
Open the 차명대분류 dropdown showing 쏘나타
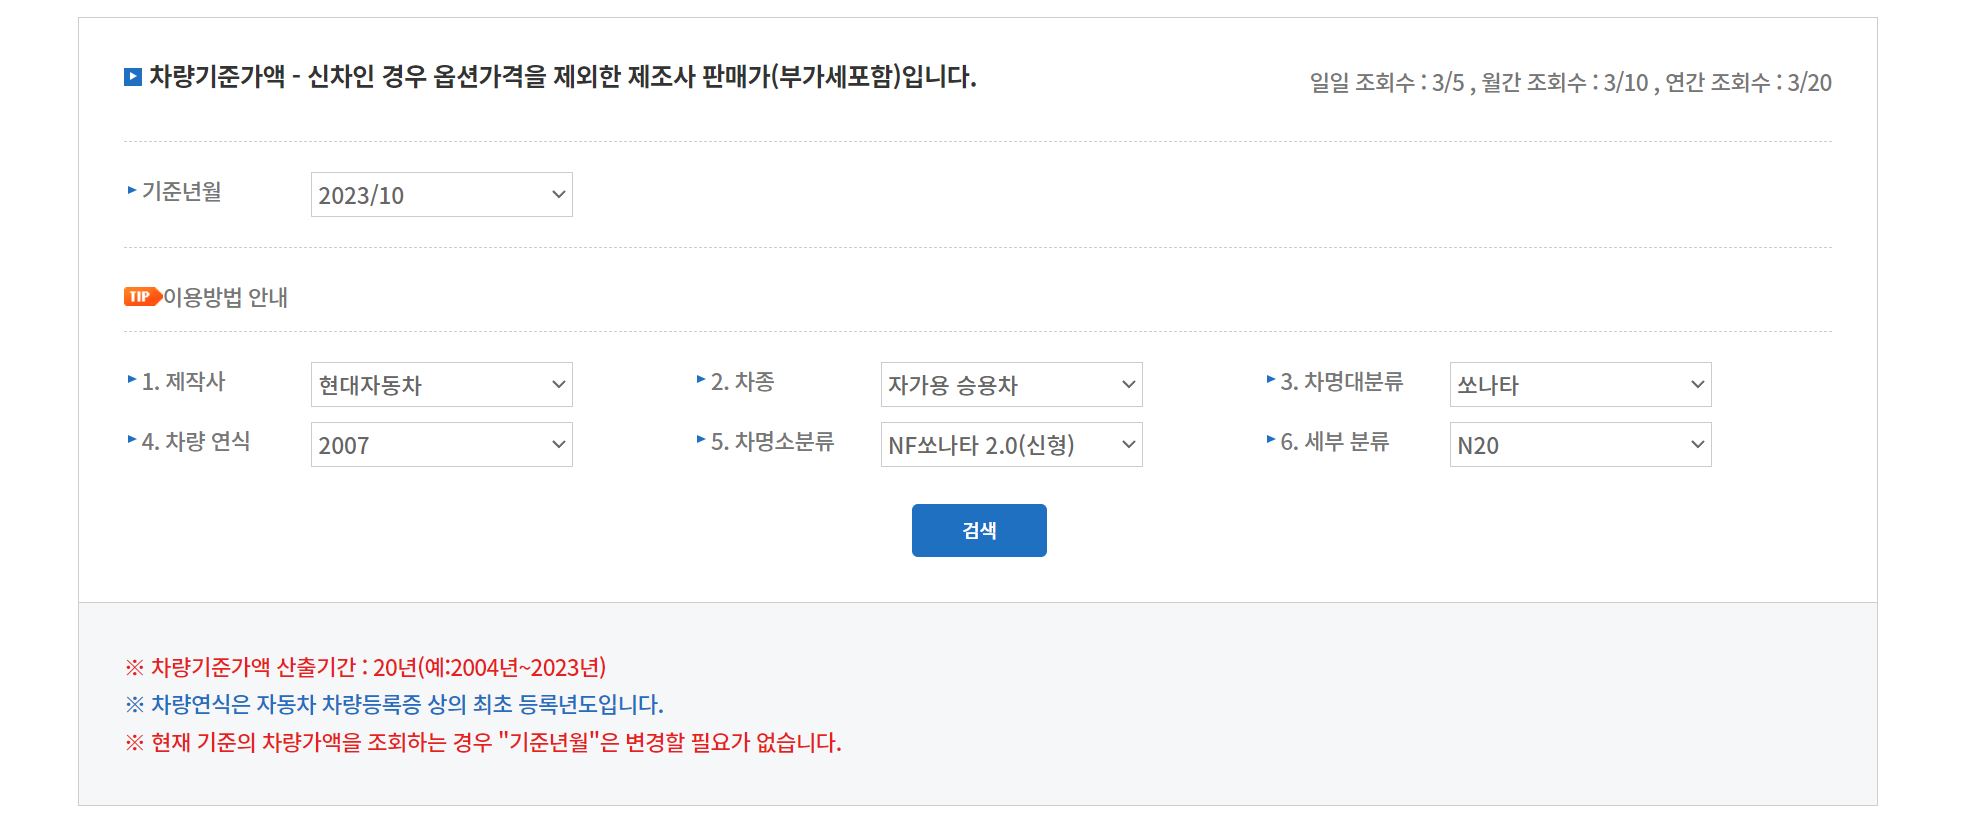(1580, 384)
